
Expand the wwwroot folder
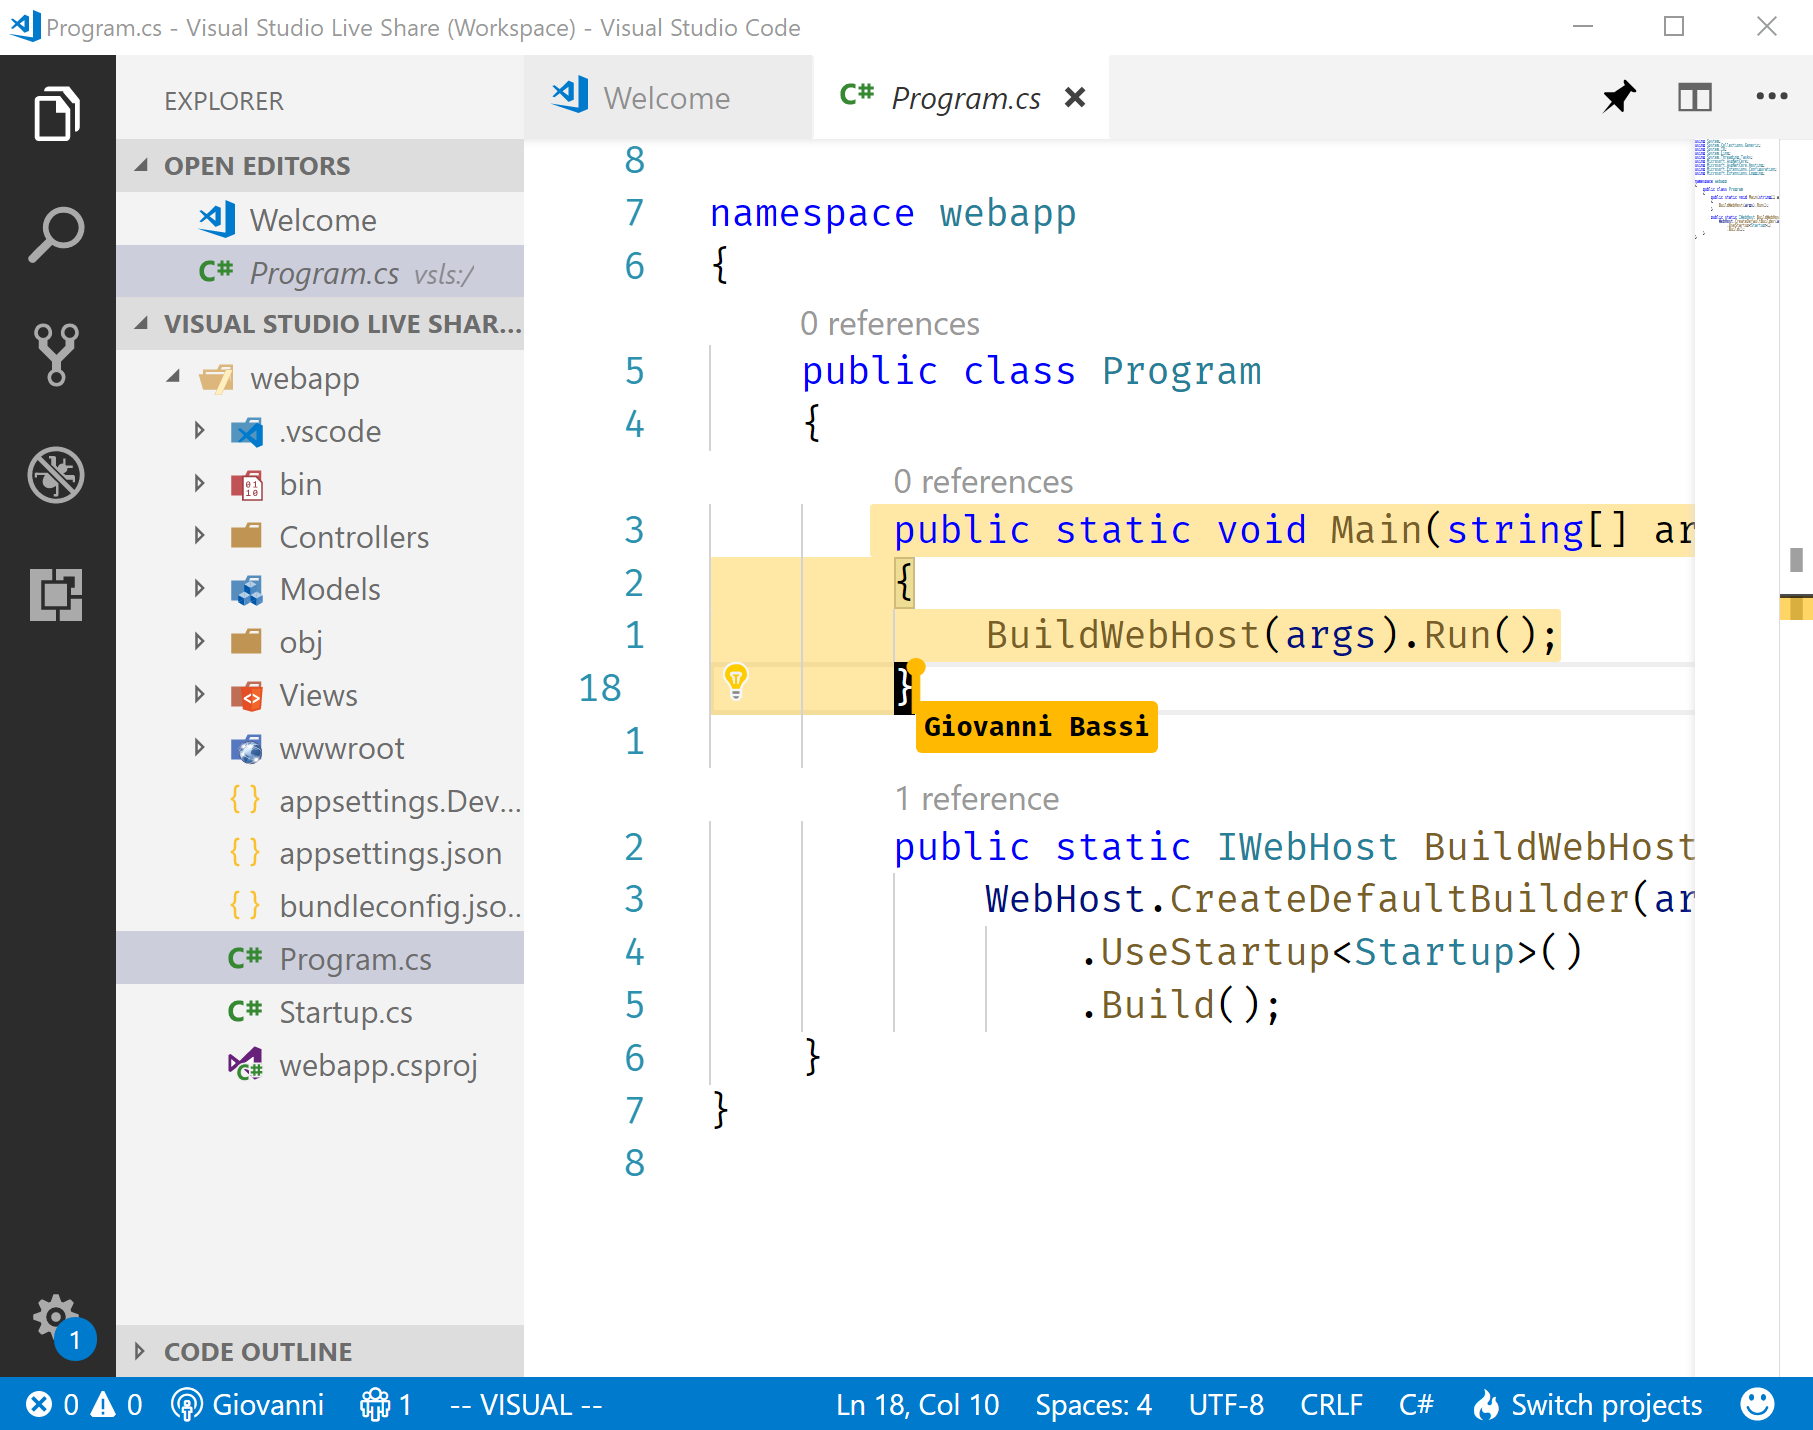point(199,748)
